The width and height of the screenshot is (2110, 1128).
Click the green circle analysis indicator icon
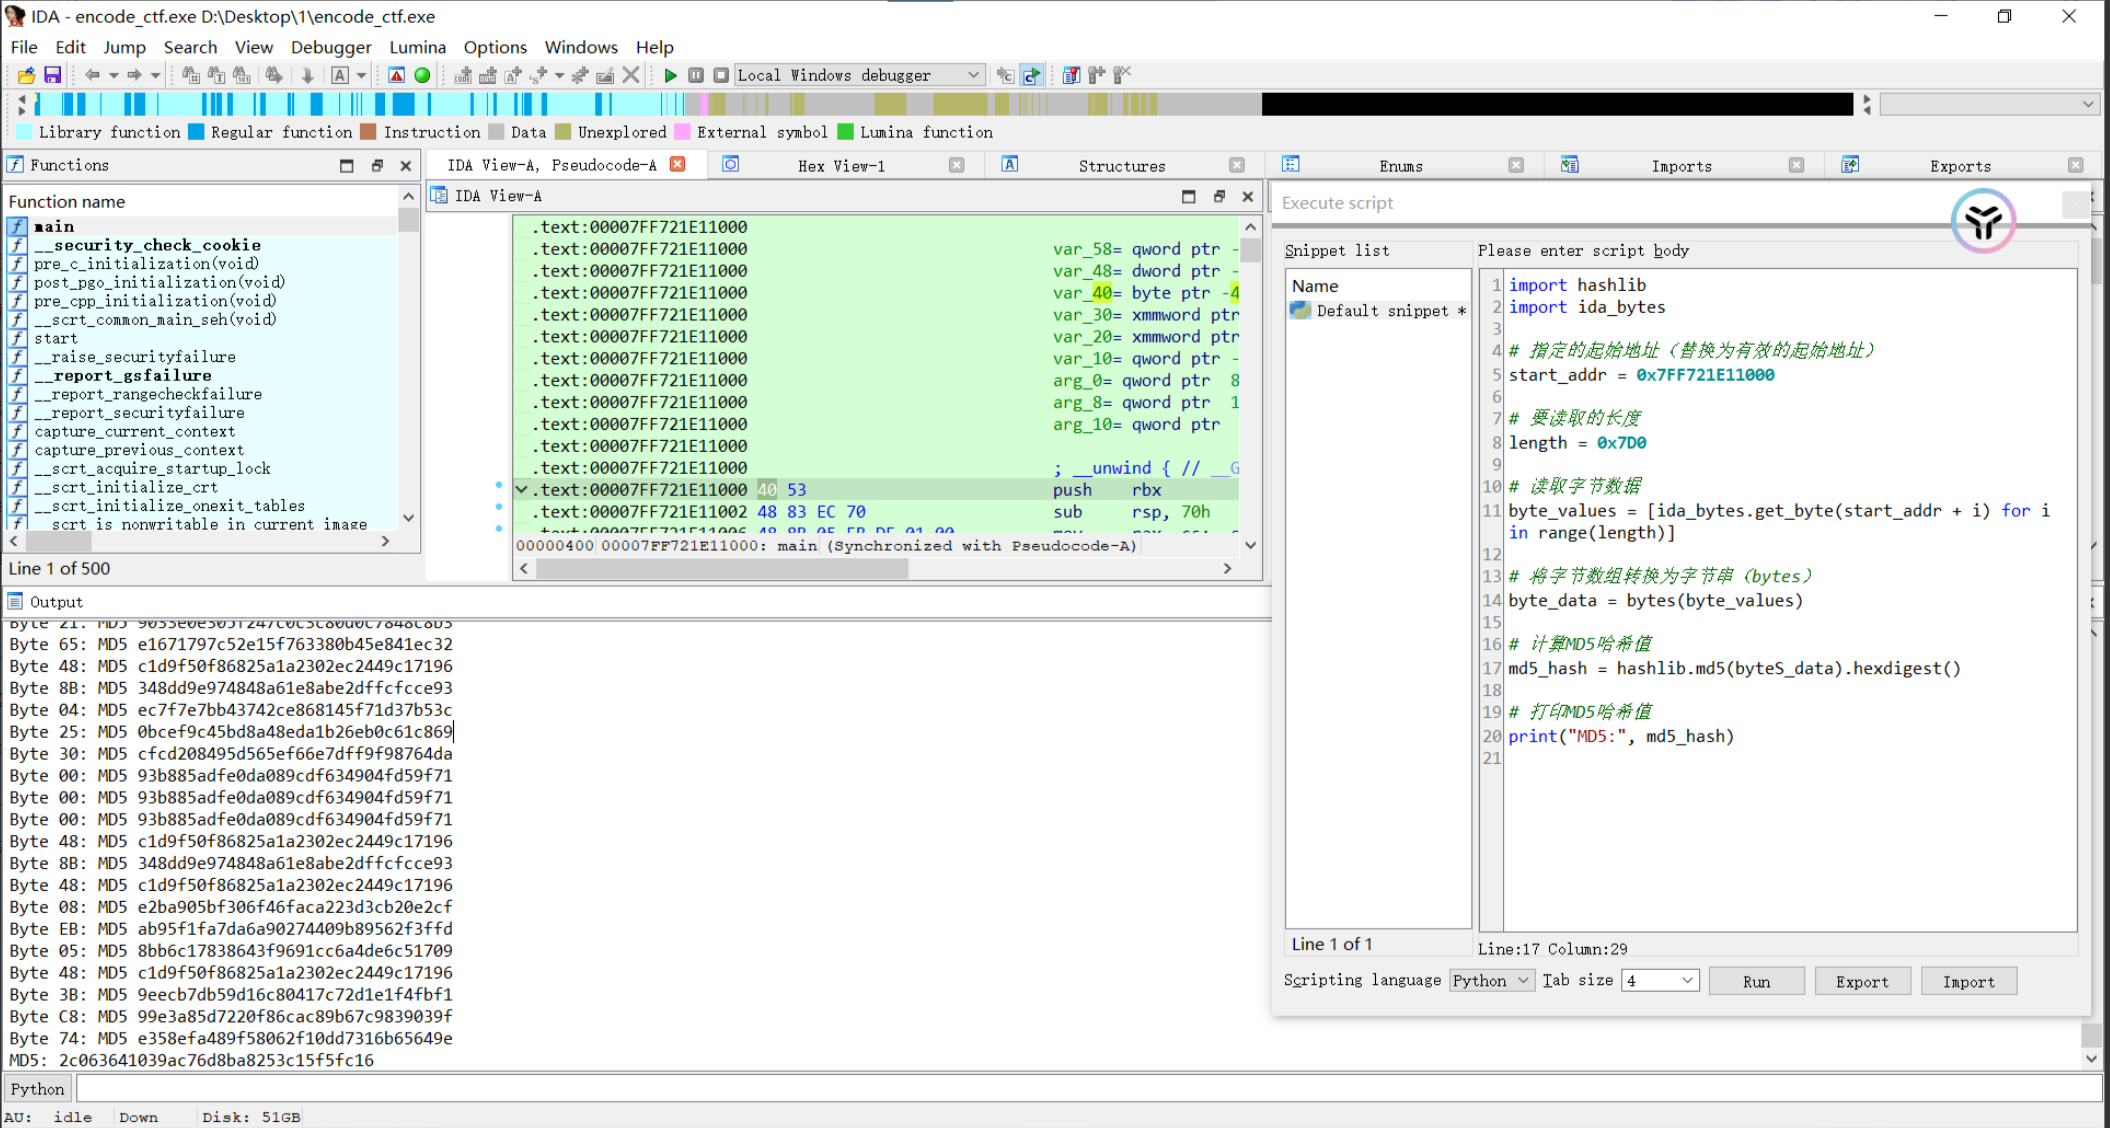point(422,75)
